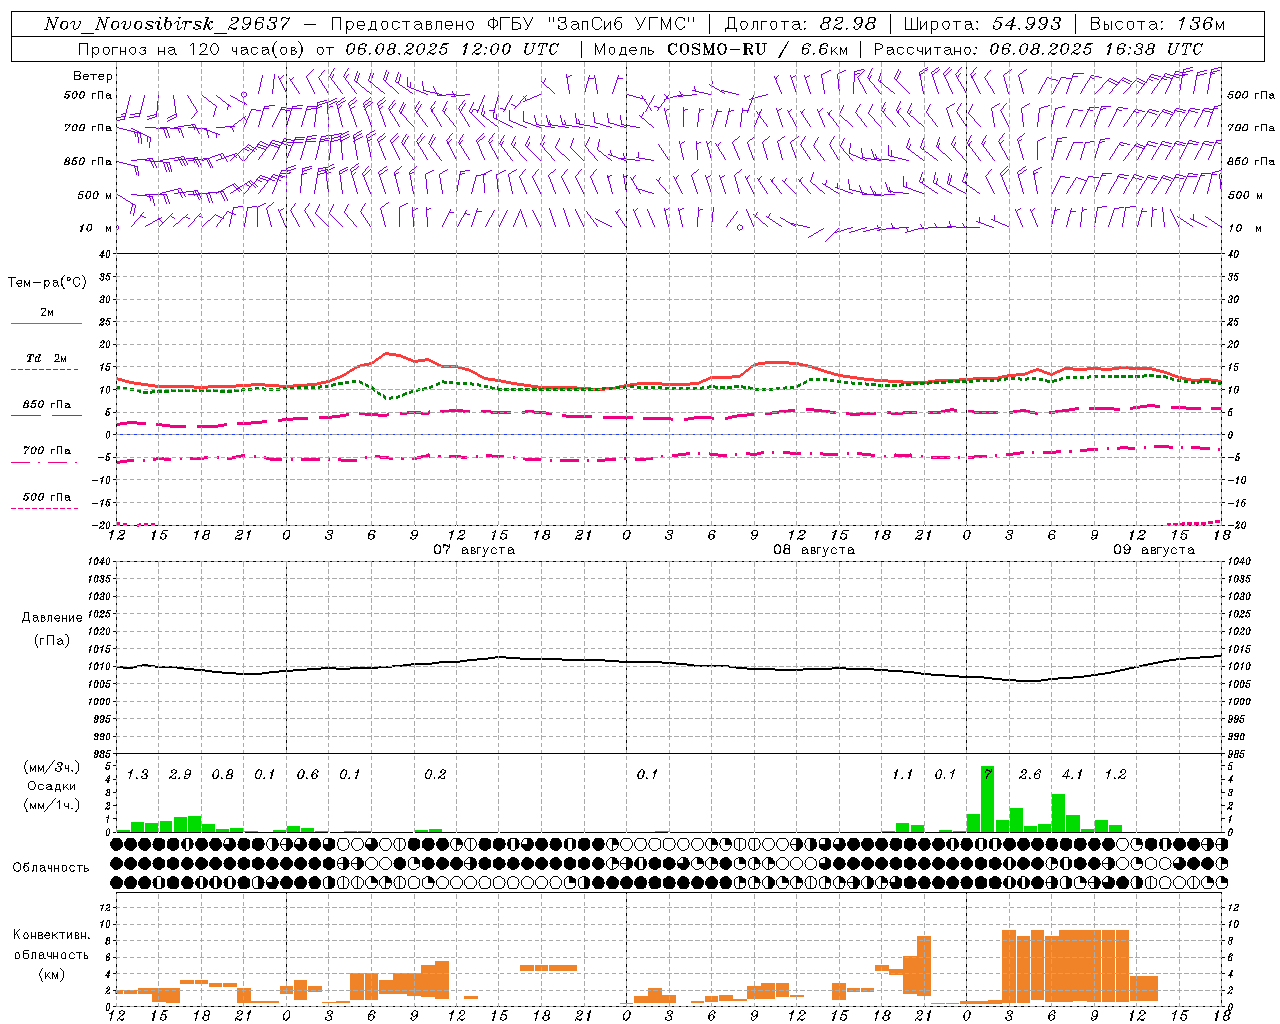Click the 0.6 precipitation total value

click(x=308, y=775)
